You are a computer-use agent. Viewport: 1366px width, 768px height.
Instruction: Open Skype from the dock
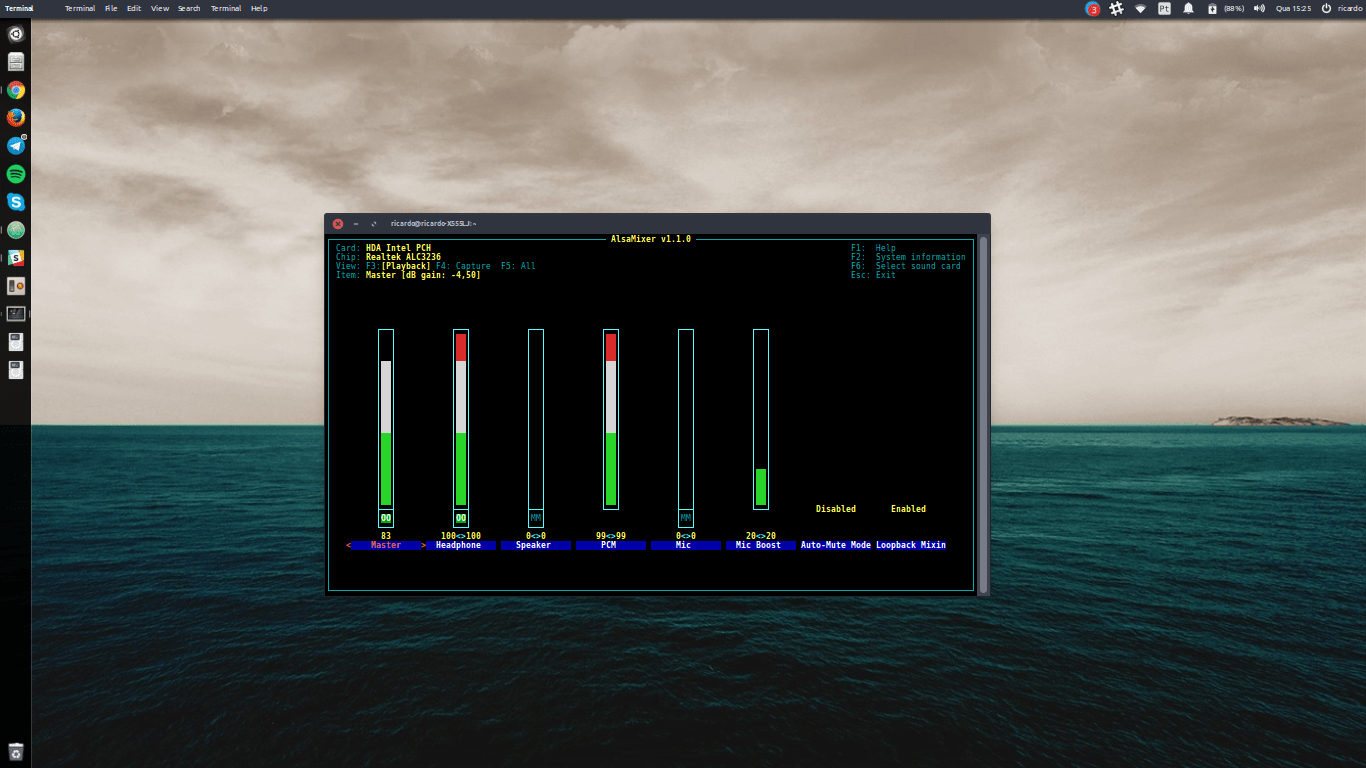[x=16, y=202]
